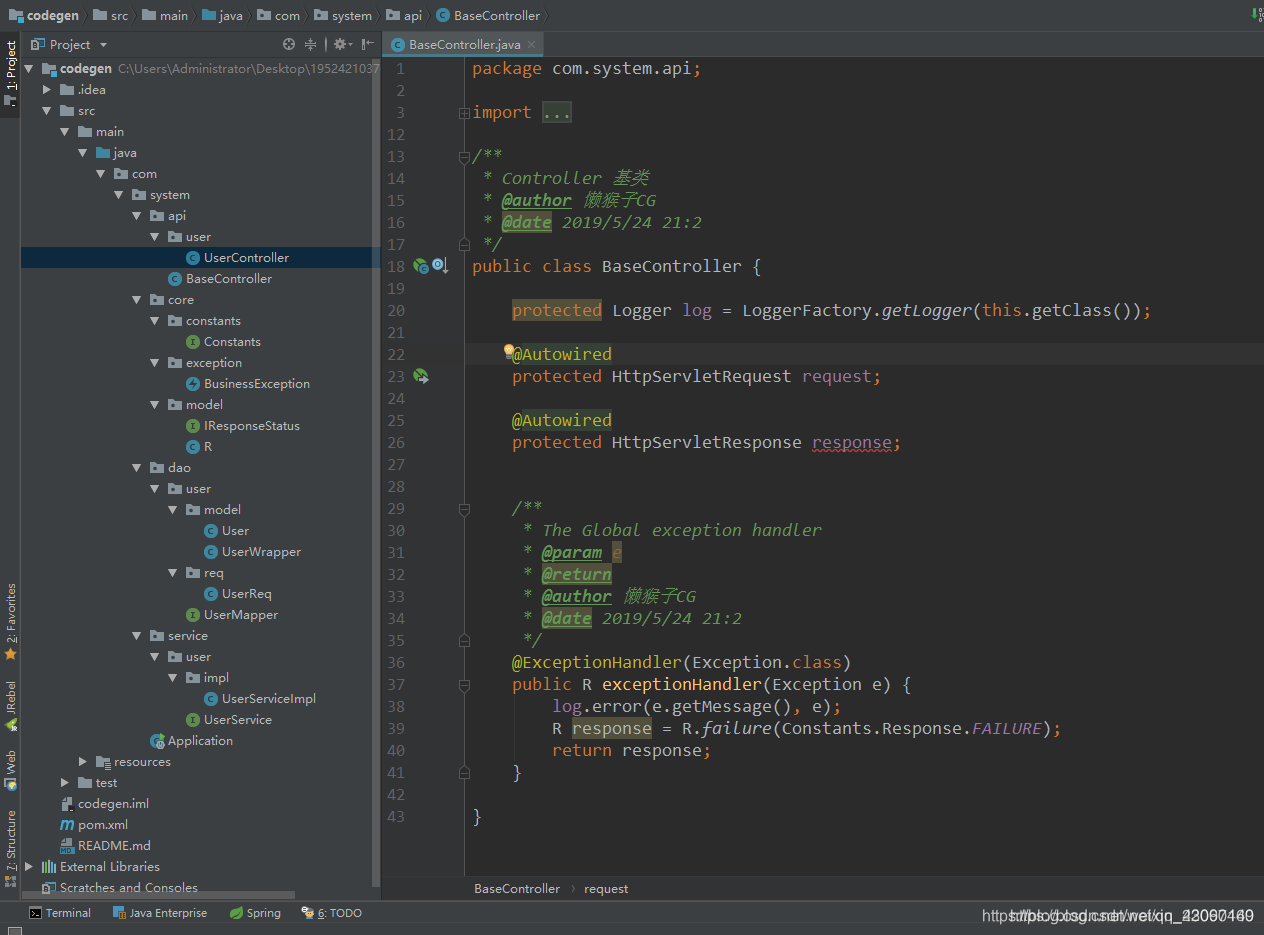Select the R class in model folder
This screenshot has width=1264, height=935.
click(208, 447)
